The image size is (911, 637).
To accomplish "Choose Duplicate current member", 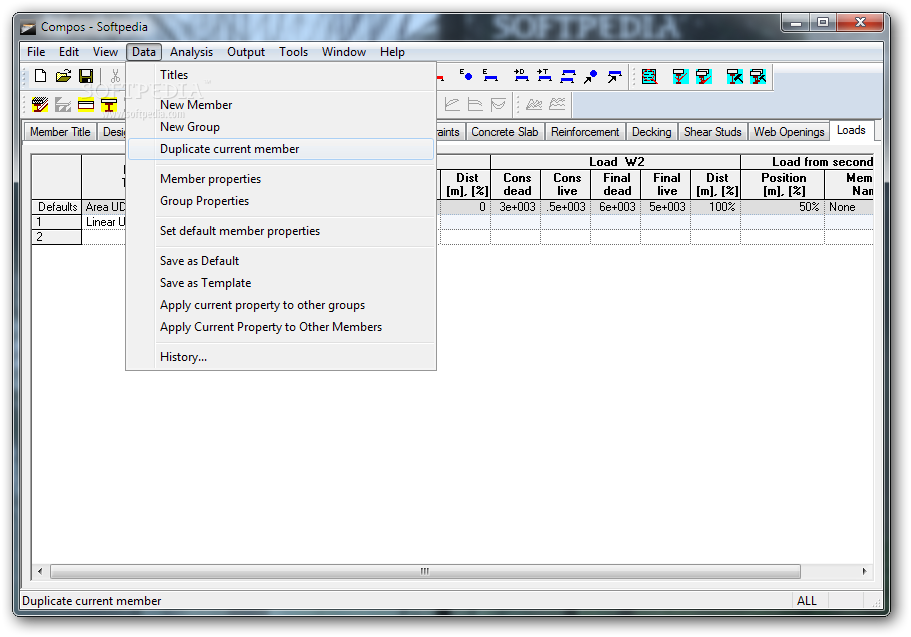I will click(x=281, y=149).
